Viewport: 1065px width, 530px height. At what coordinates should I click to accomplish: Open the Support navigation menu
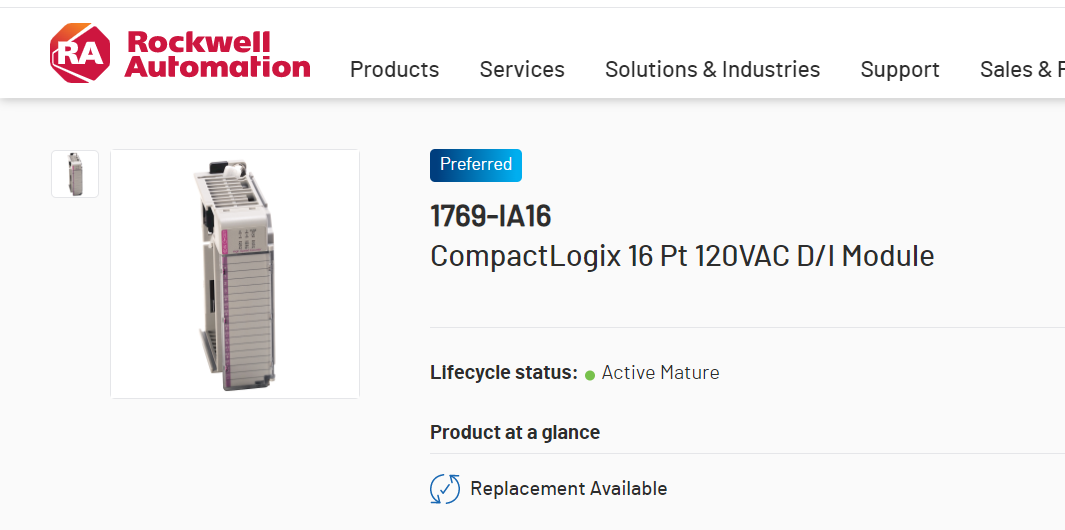[x=900, y=69]
